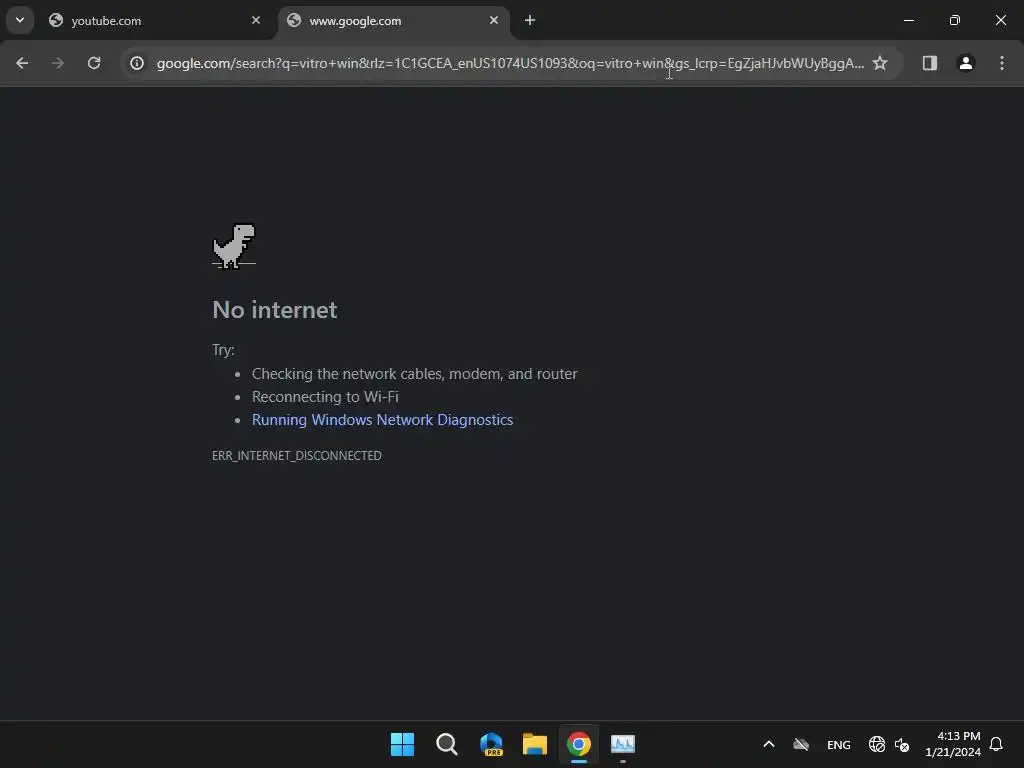Go forward to next page
This screenshot has width=1024, height=768.
click(x=58, y=63)
